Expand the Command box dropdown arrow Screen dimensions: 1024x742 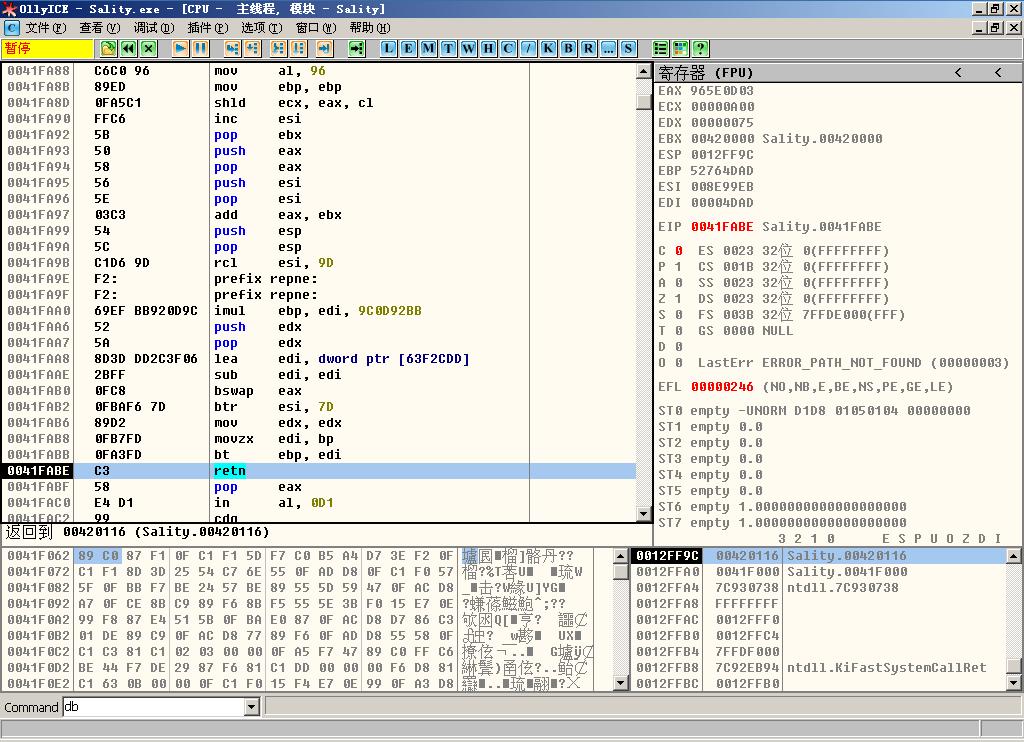tap(251, 707)
